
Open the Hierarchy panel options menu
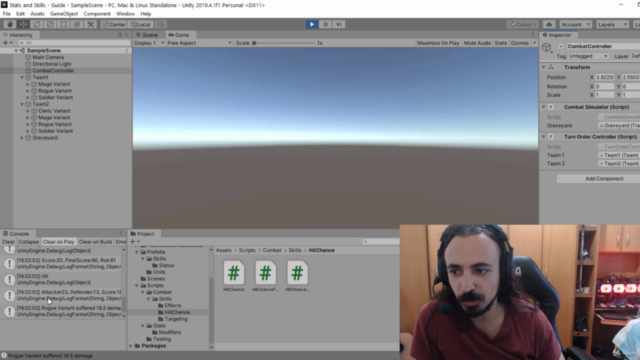coord(127,35)
